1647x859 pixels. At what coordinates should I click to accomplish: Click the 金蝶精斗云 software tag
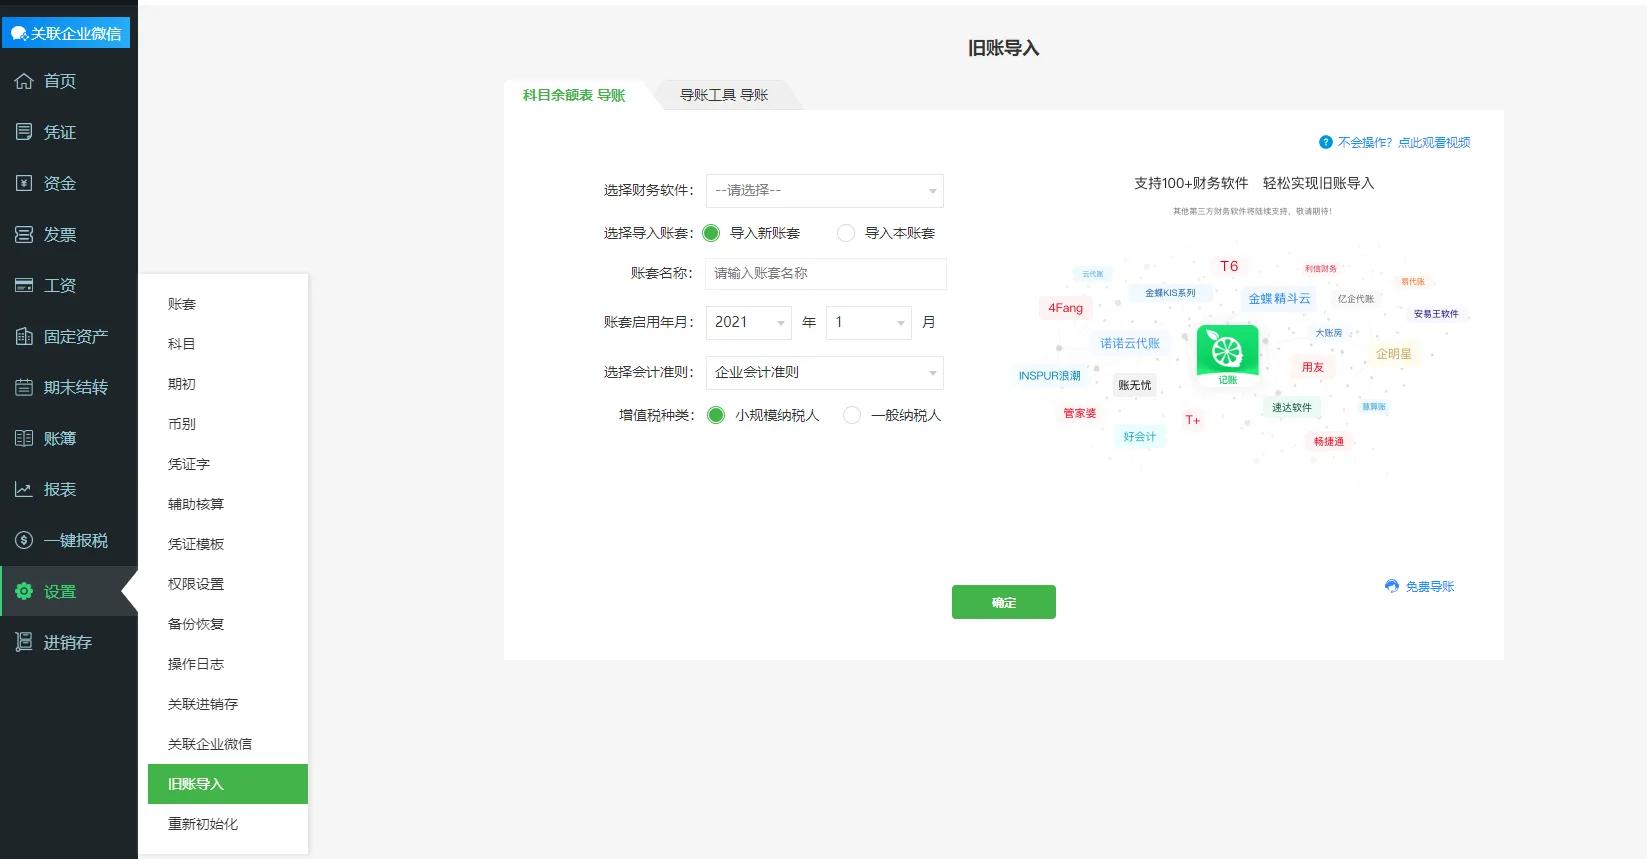[1279, 298]
